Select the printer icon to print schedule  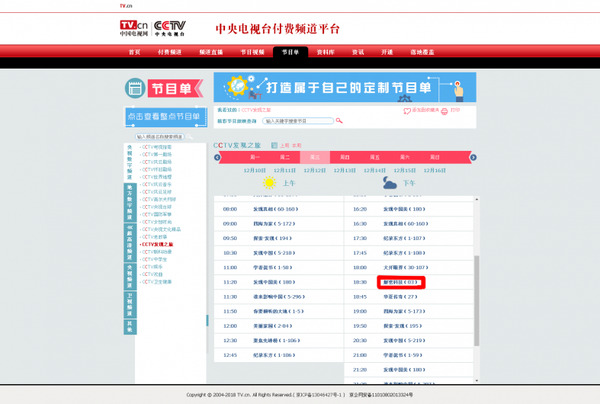[x=444, y=111]
